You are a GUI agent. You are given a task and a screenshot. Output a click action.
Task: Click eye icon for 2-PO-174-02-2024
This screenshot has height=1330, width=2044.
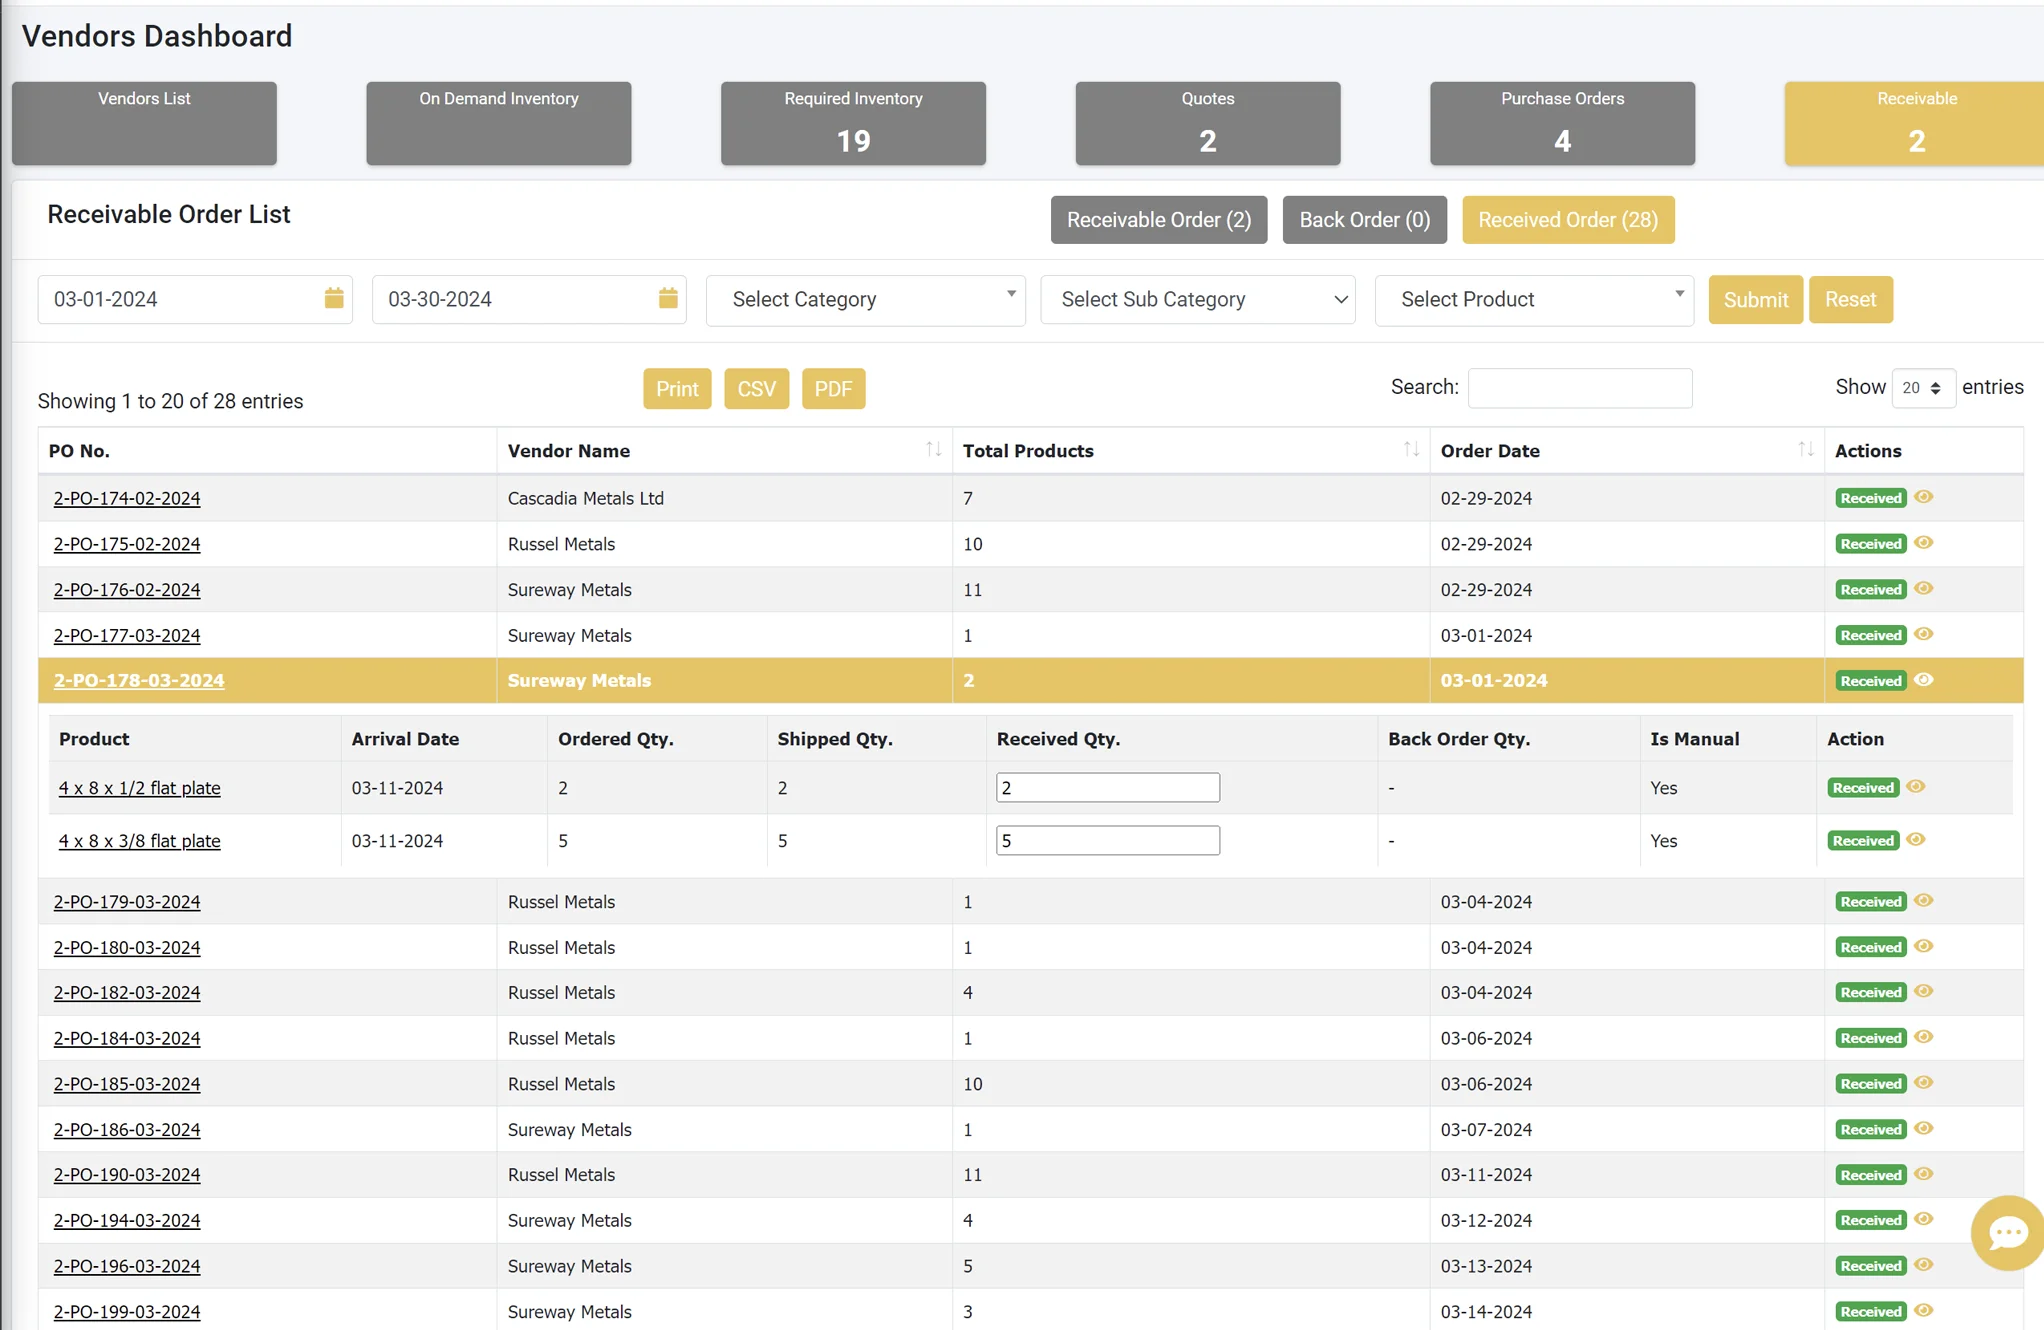(1924, 497)
